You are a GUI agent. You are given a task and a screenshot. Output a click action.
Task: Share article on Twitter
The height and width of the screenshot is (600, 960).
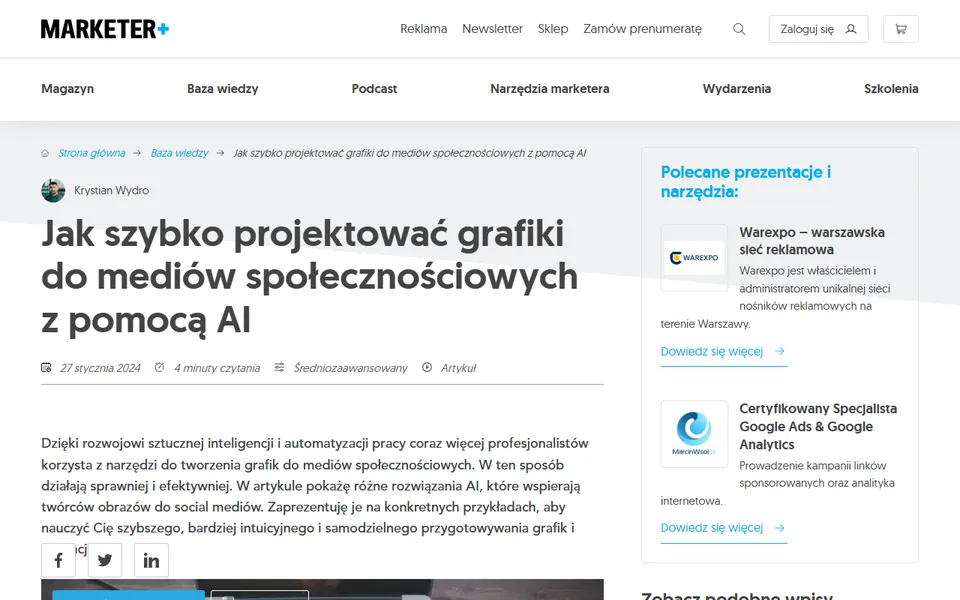tap(105, 560)
